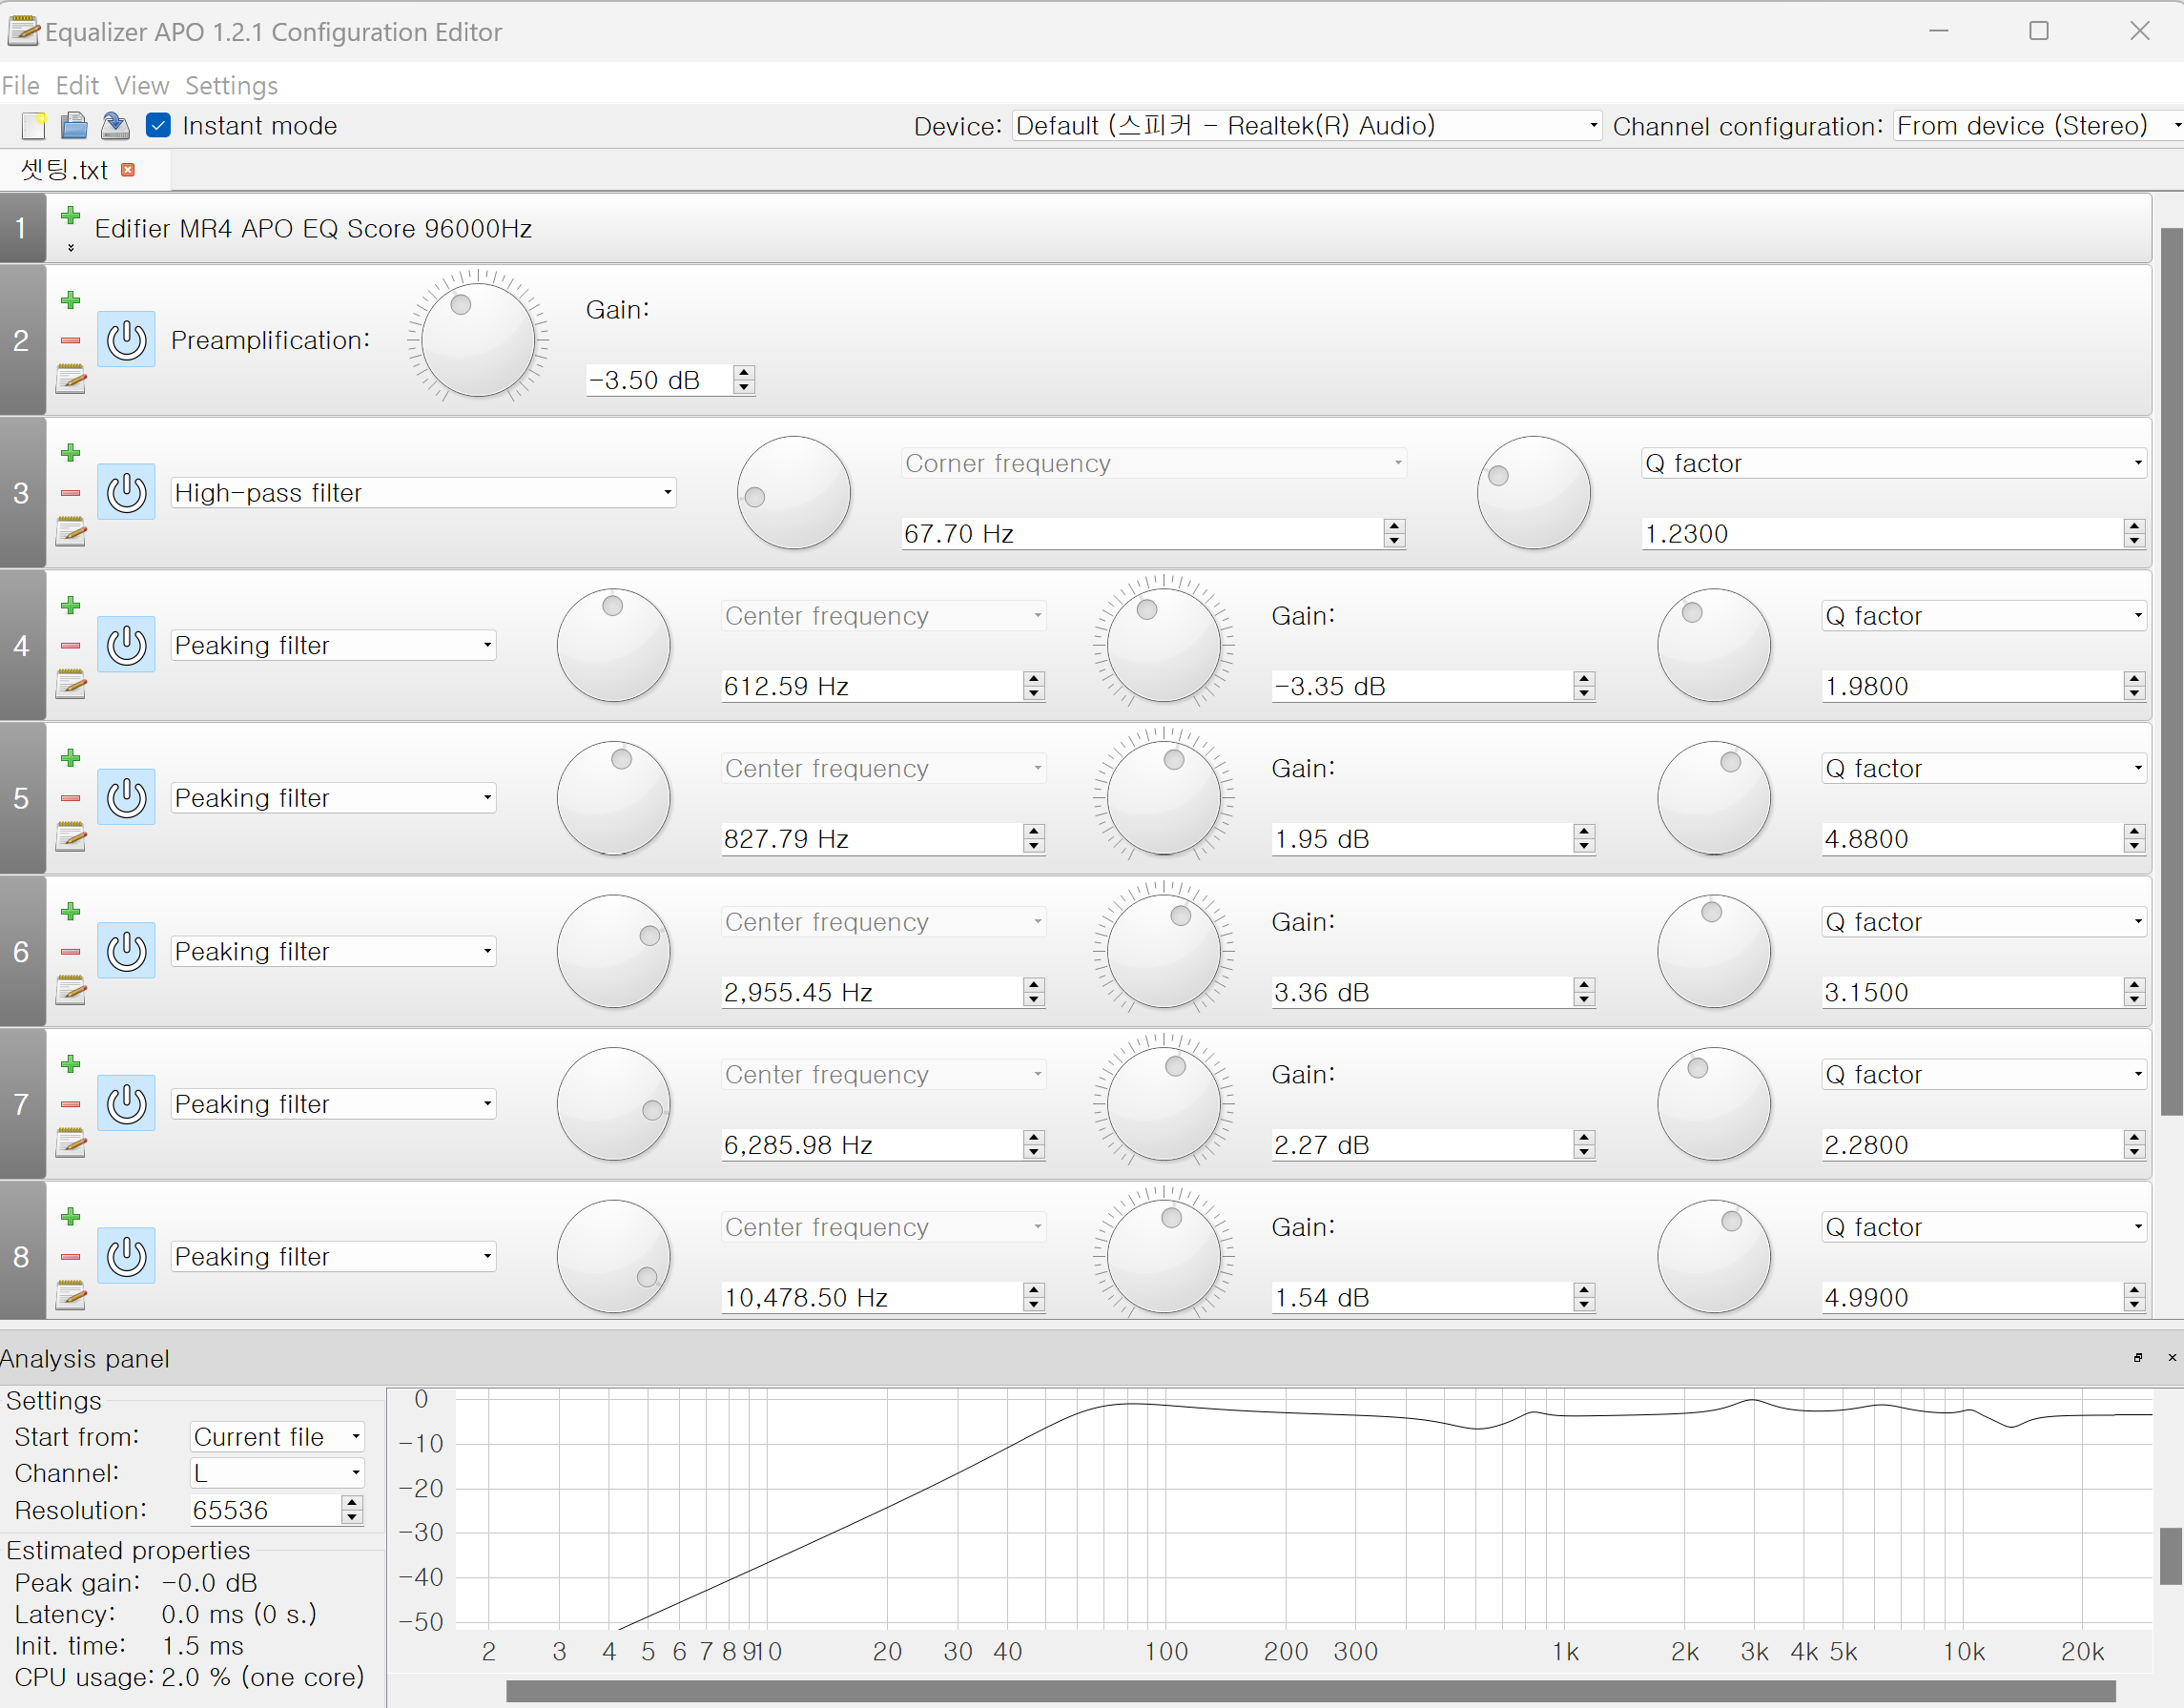Viewport: 2184px width, 1708px height.
Task: Click the new file toolbar icon
Action: pyautogui.click(x=34, y=126)
